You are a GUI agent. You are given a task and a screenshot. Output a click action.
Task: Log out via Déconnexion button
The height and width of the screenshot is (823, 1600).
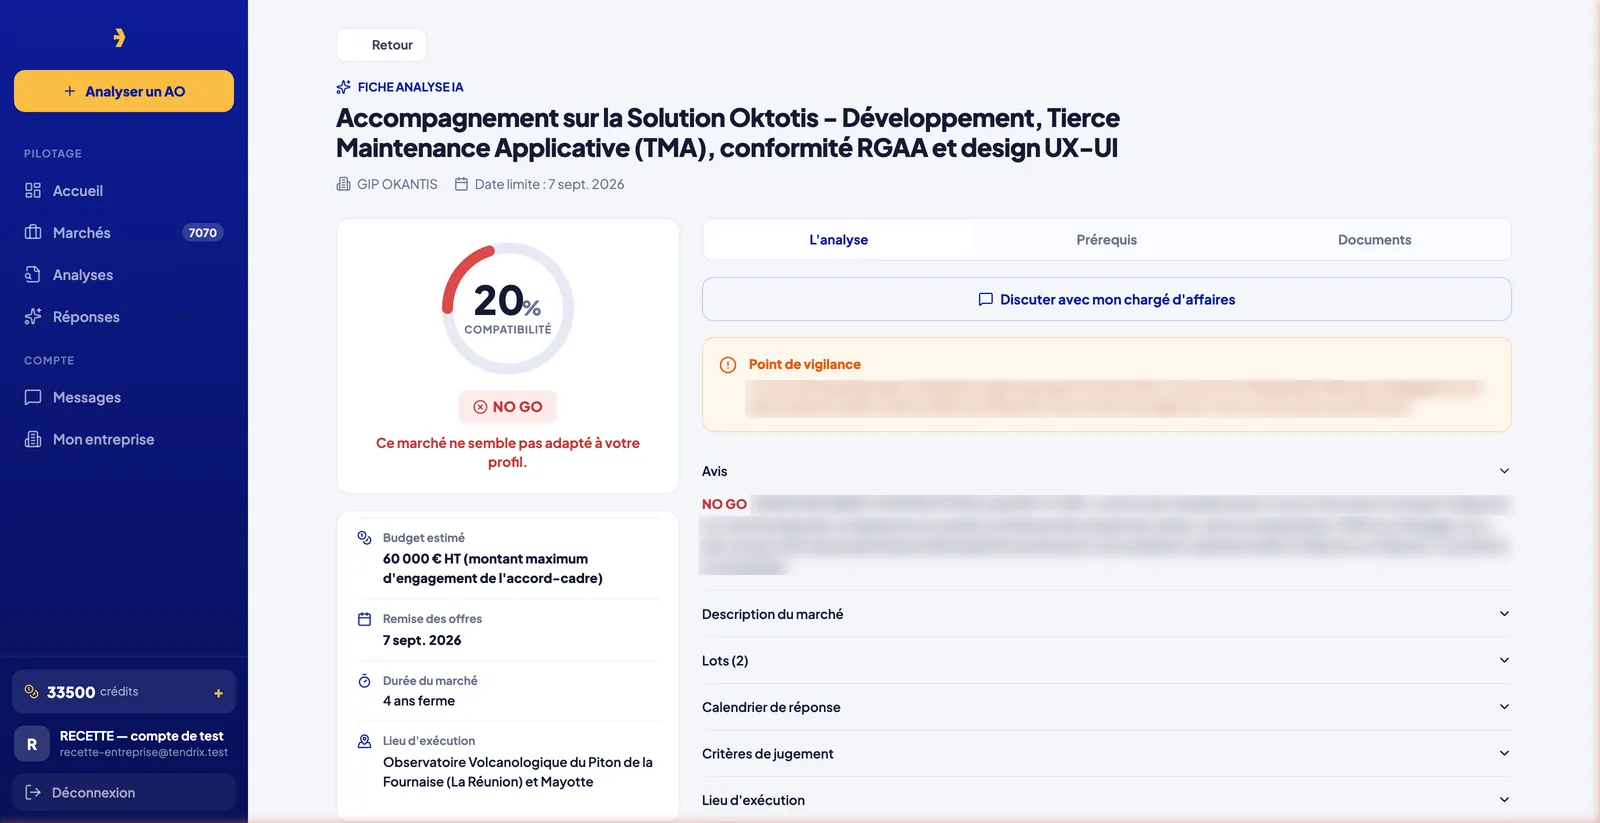[x=124, y=792]
